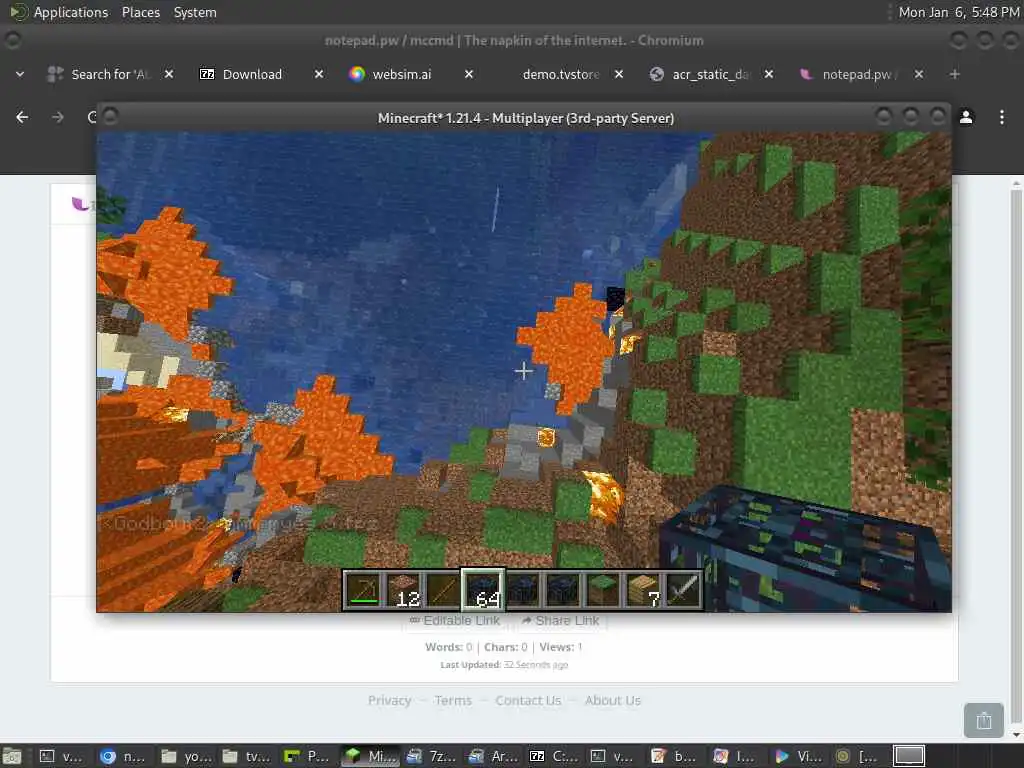Select the highlighted hotbar slot holding 64 blocks
This screenshot has height=768, width=1024.
tap(483, 589)
